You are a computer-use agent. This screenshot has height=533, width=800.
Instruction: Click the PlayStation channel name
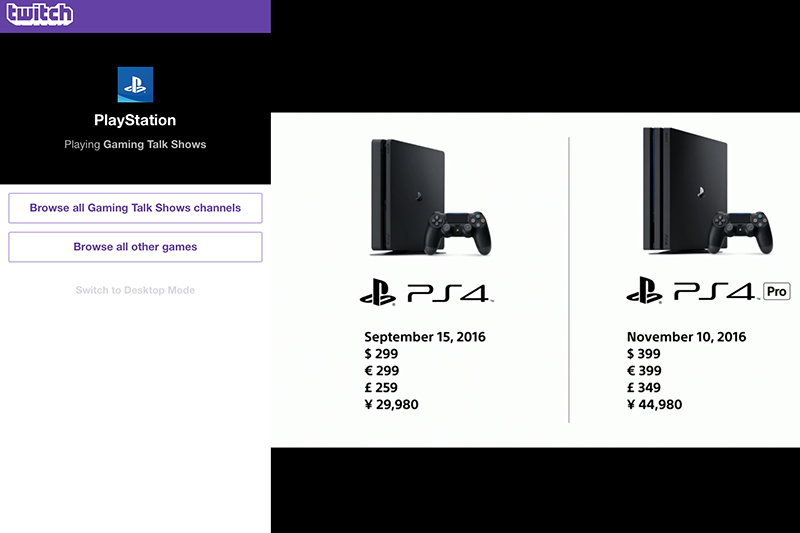pyautogui.click(x=135, y=120)
